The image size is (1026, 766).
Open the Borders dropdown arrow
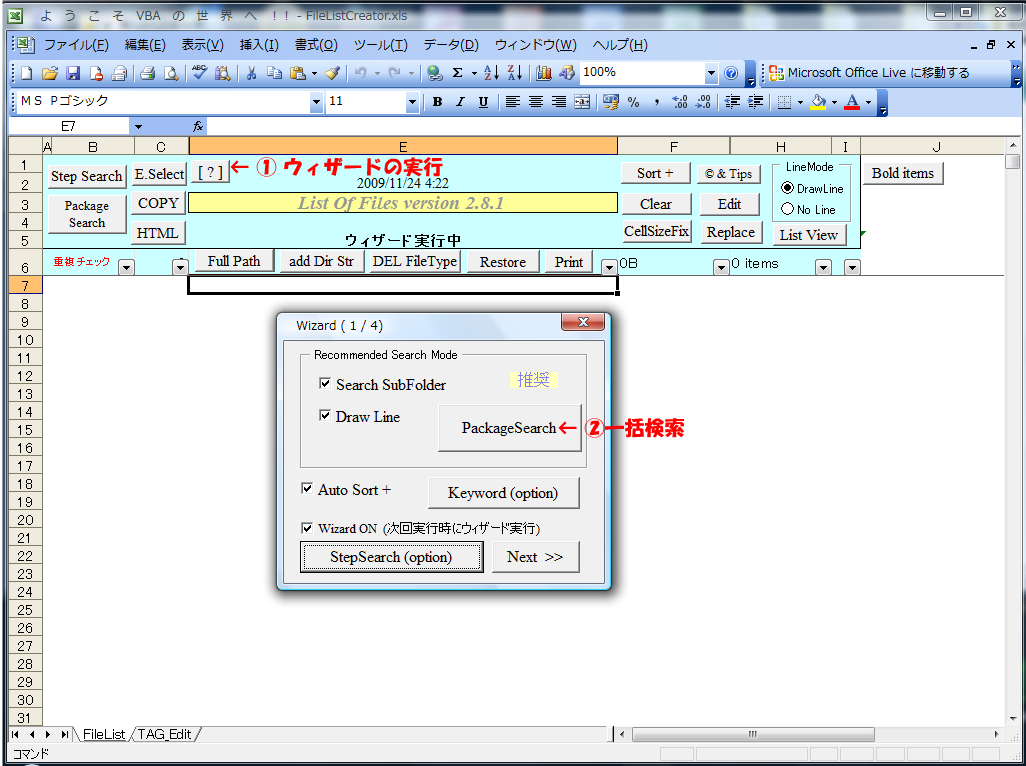coord(800,102)
